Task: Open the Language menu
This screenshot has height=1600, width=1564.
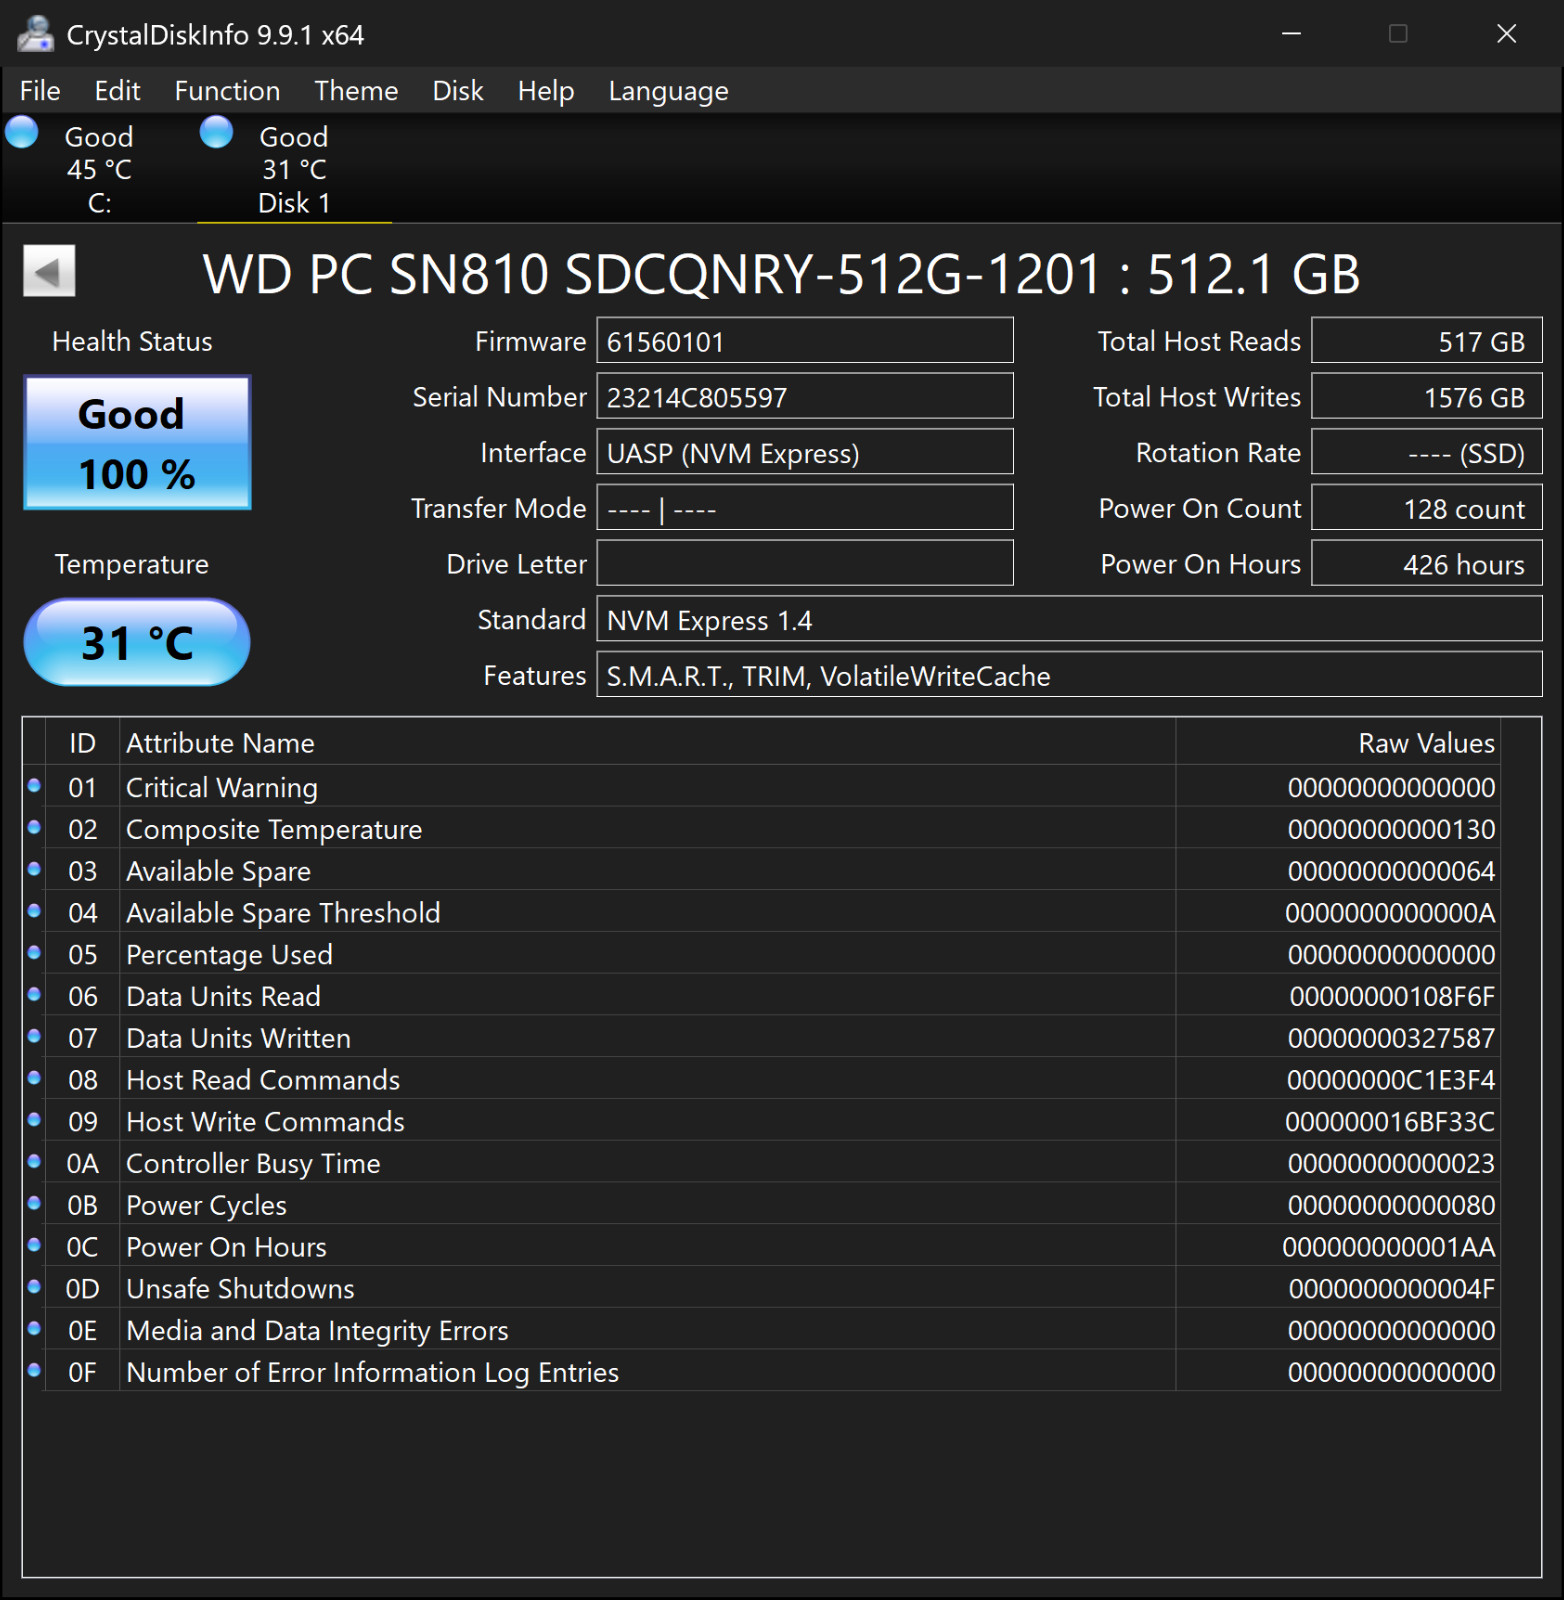Action: coord(668,91)
